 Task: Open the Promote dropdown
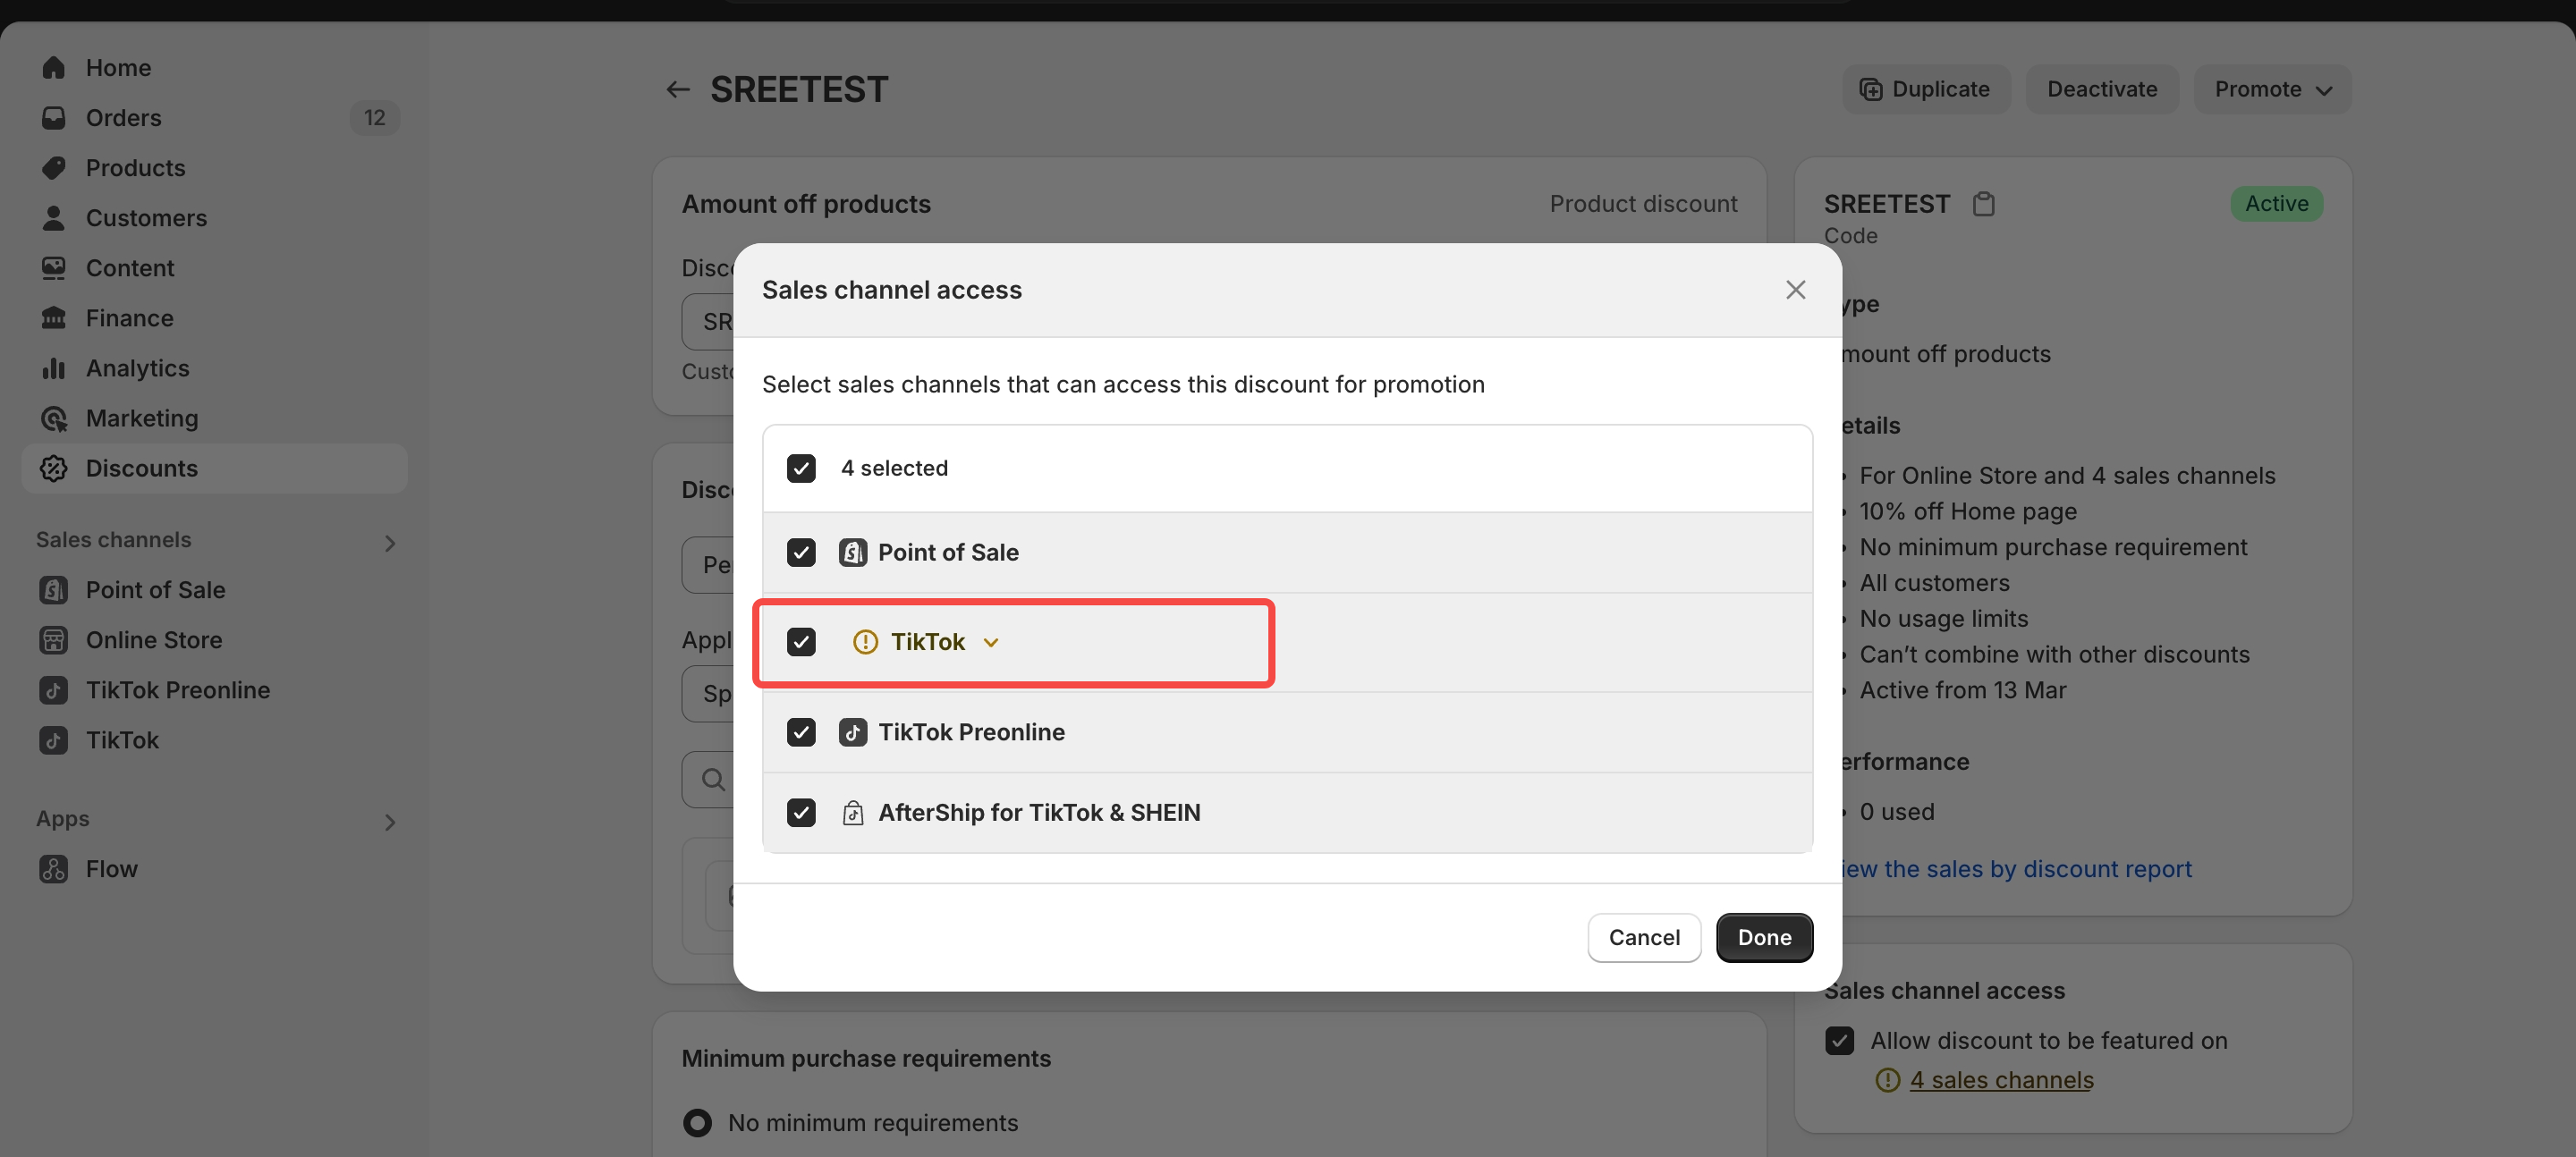click(2272, 90)
